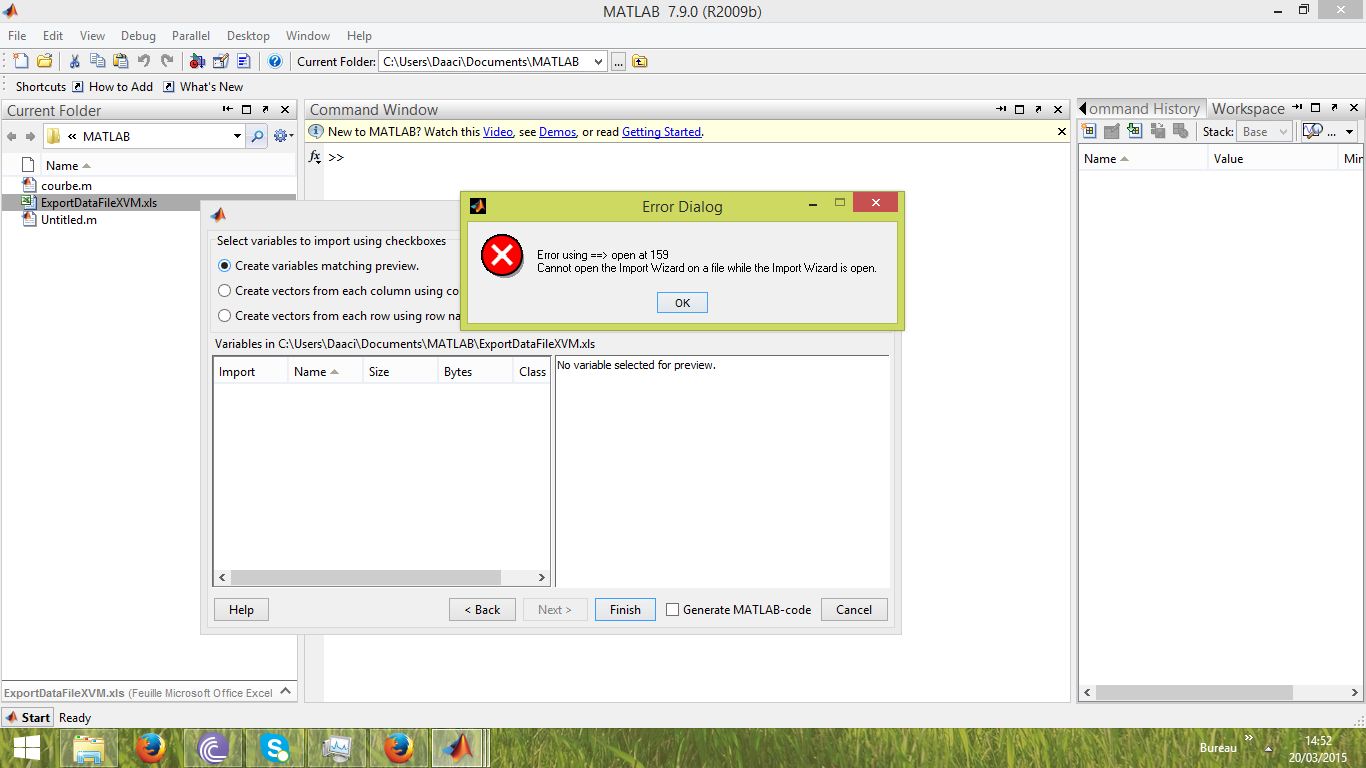The height and width of the screenshot is (768, 1366).
Task: Show hidden tabs left of Command History
Action: 1083,109
